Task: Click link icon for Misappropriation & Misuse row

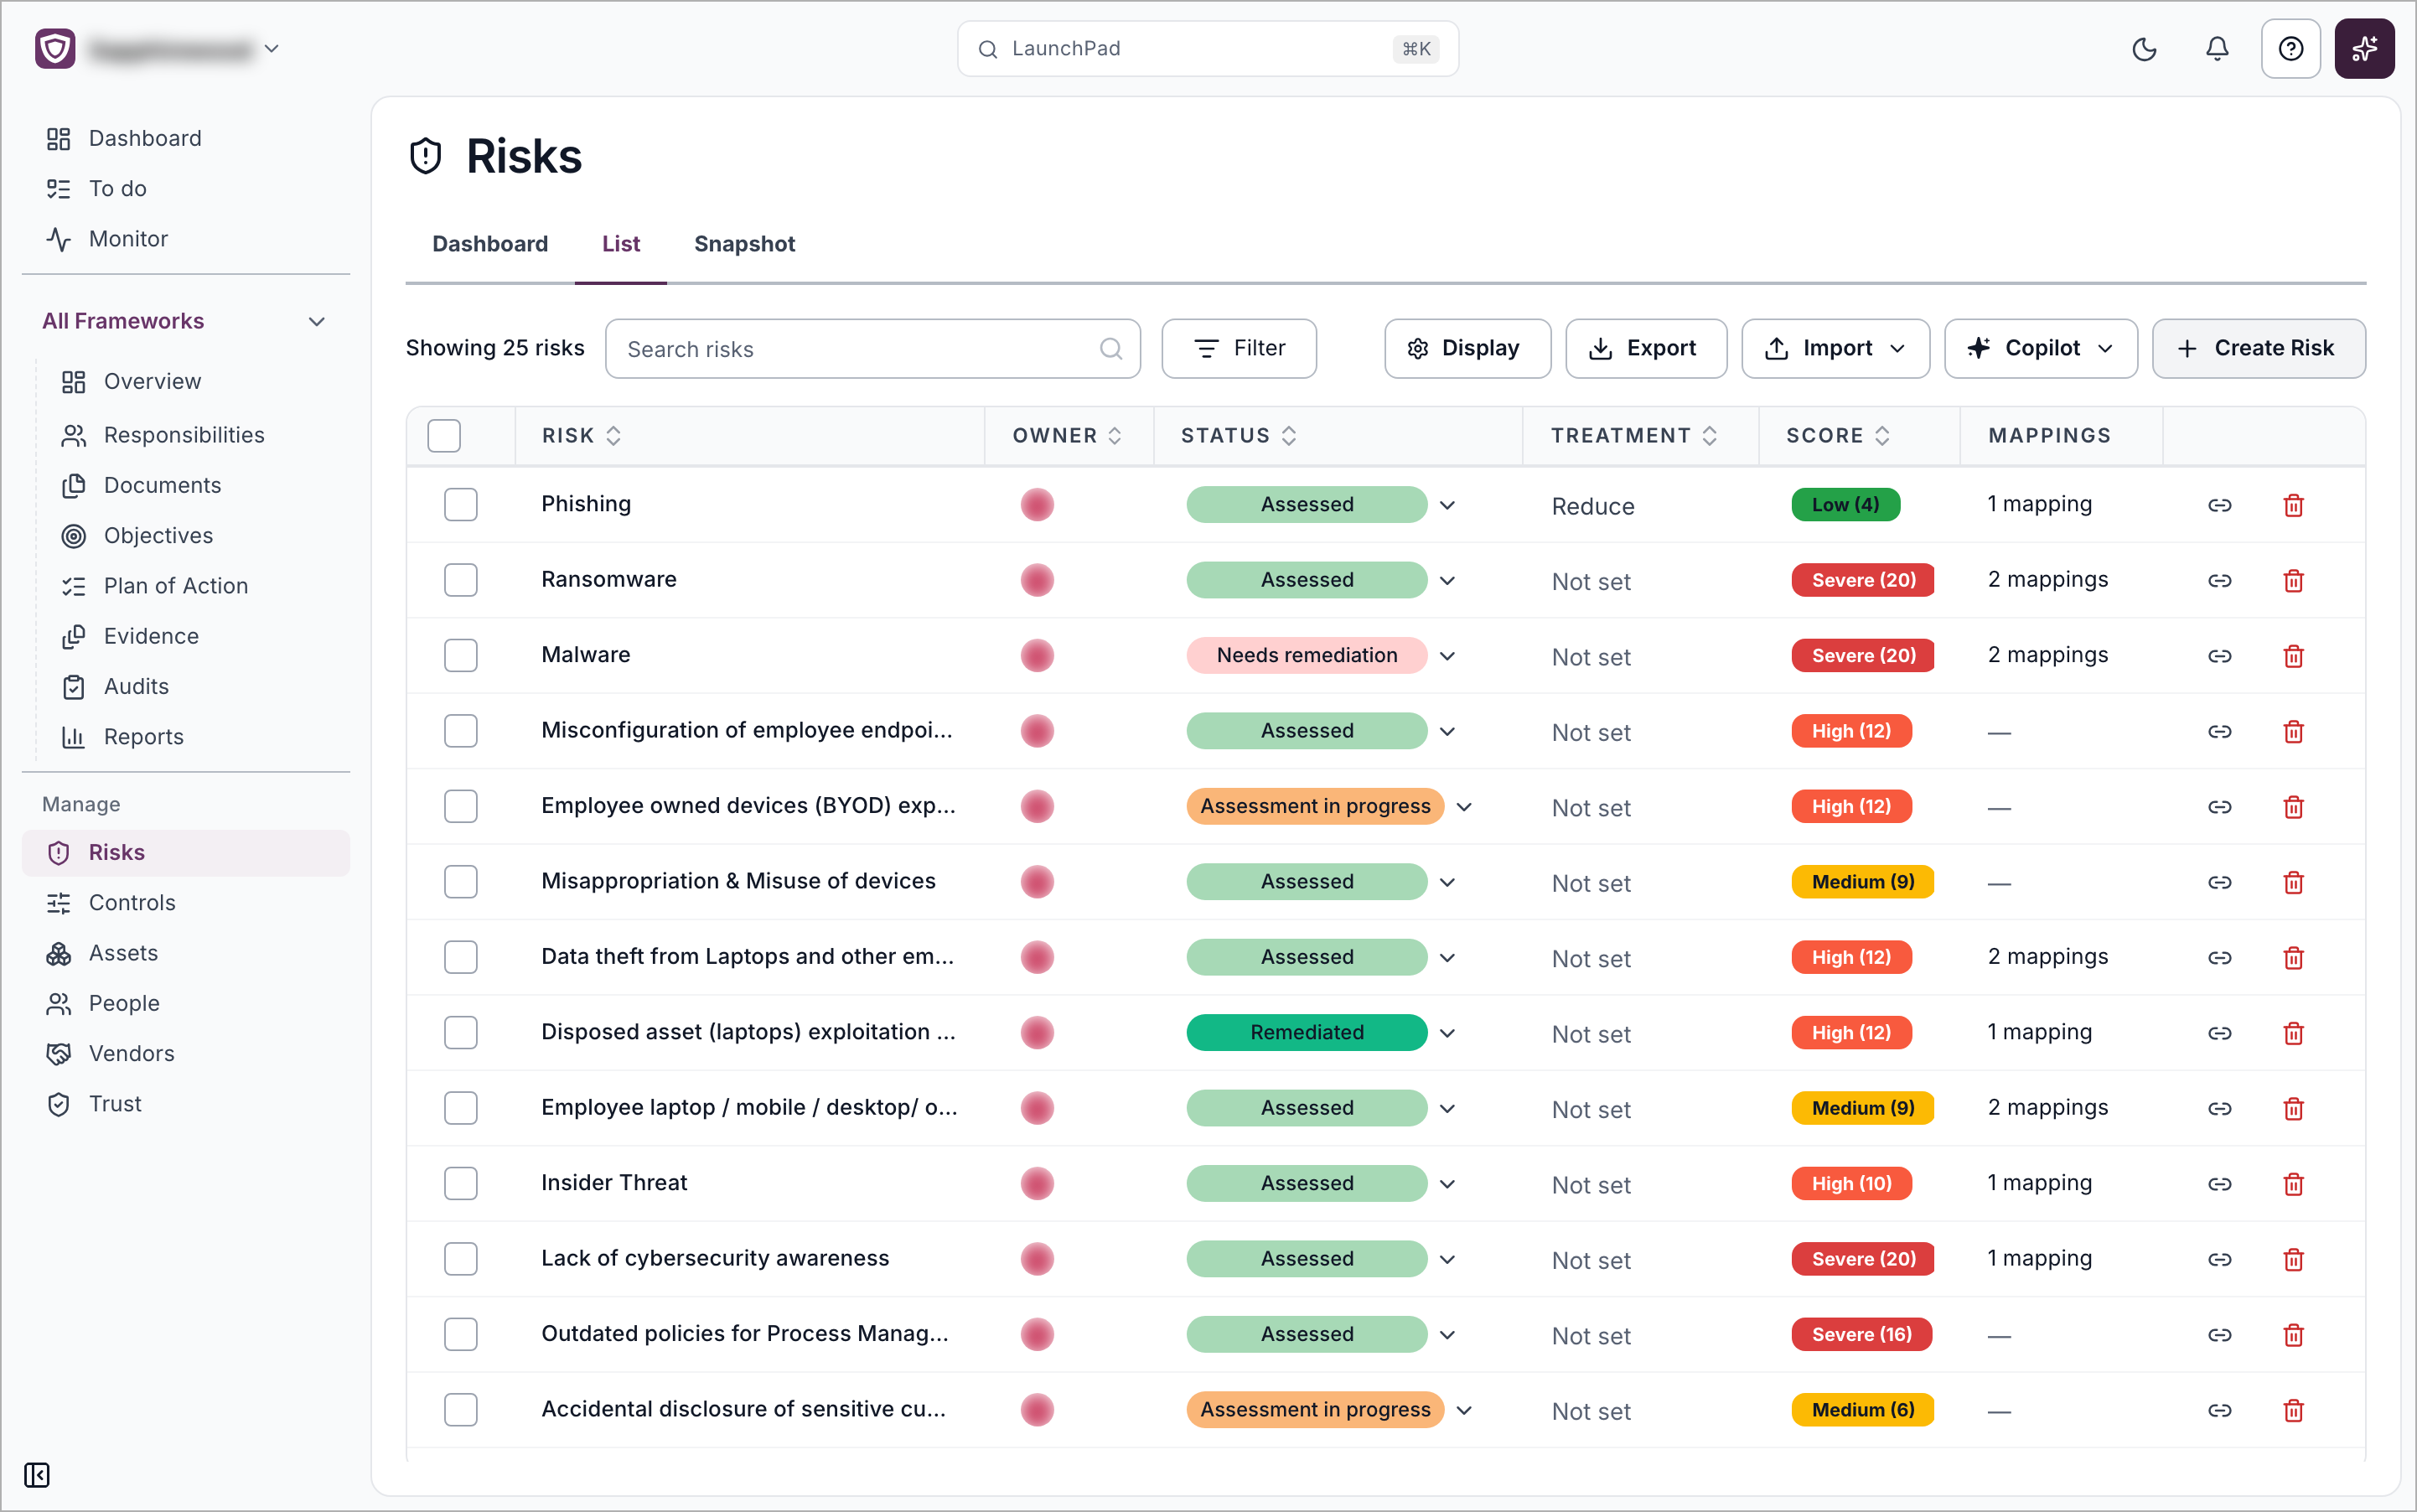Action: point(2220,882)
